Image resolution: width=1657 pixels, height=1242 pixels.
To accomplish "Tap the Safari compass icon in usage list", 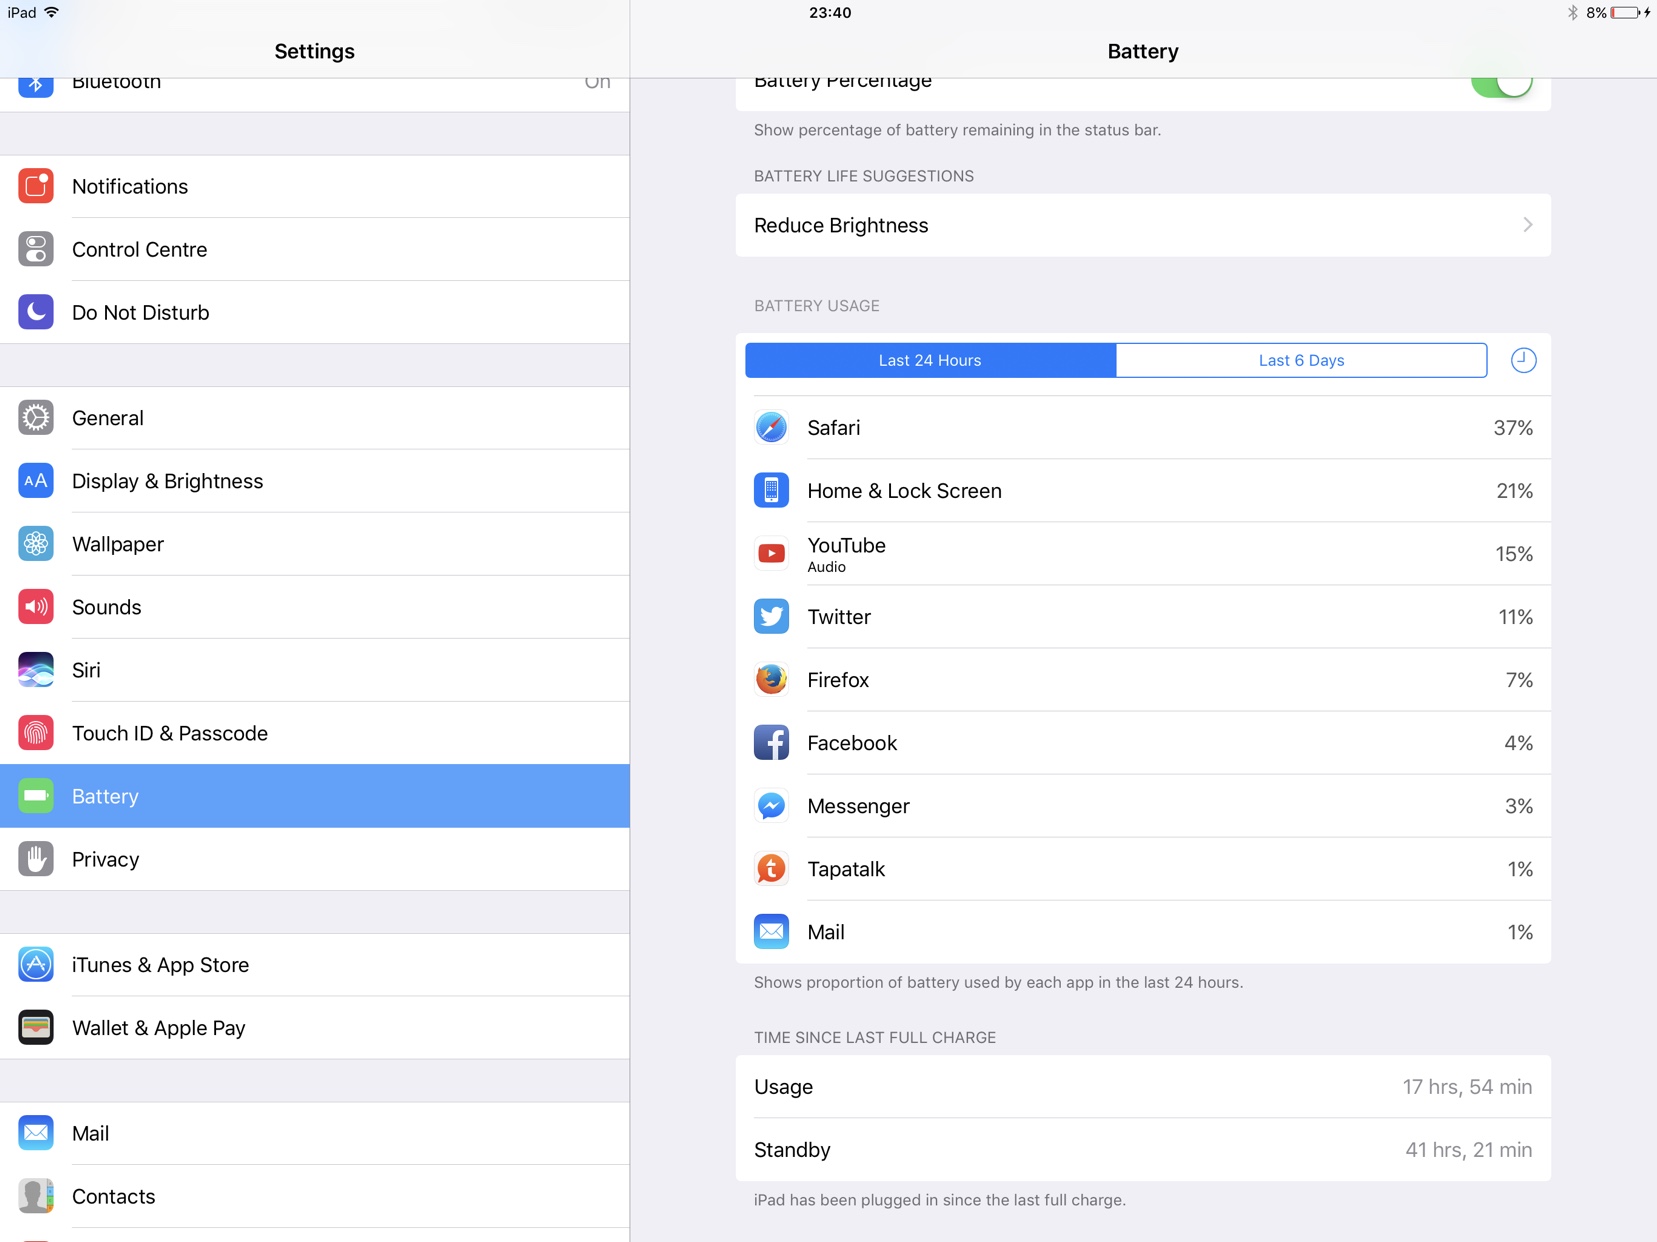I will (x=771, y=428).
